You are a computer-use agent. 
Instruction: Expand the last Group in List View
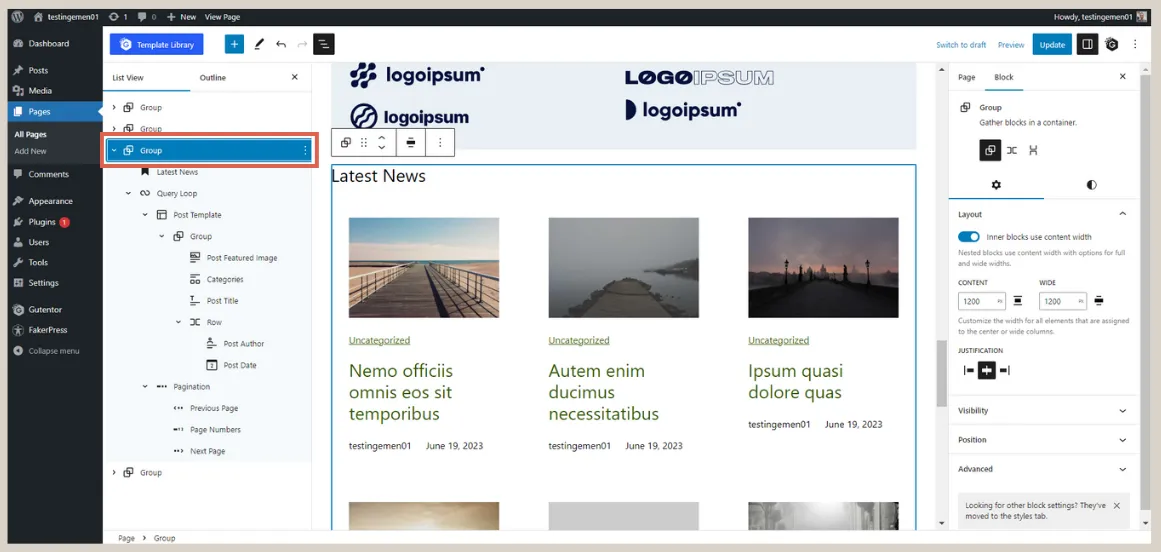114,472
